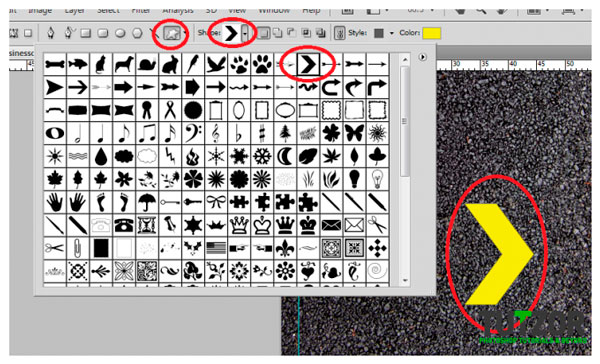Choose the Rectangle shape tool
This screenshot has width=600, height=364.
tap(85, 33)
